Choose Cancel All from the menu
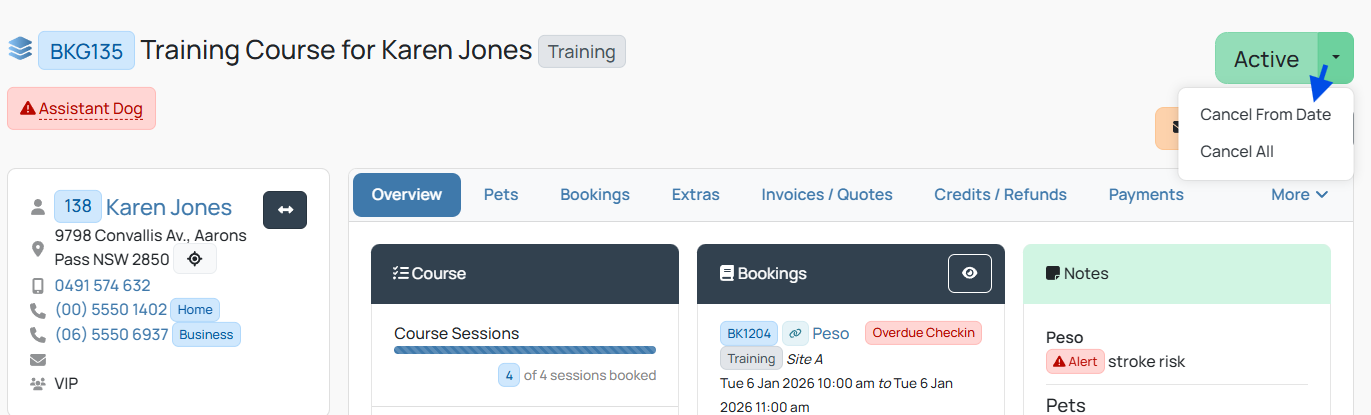The image size is (1371, 415). [1237, 152]
